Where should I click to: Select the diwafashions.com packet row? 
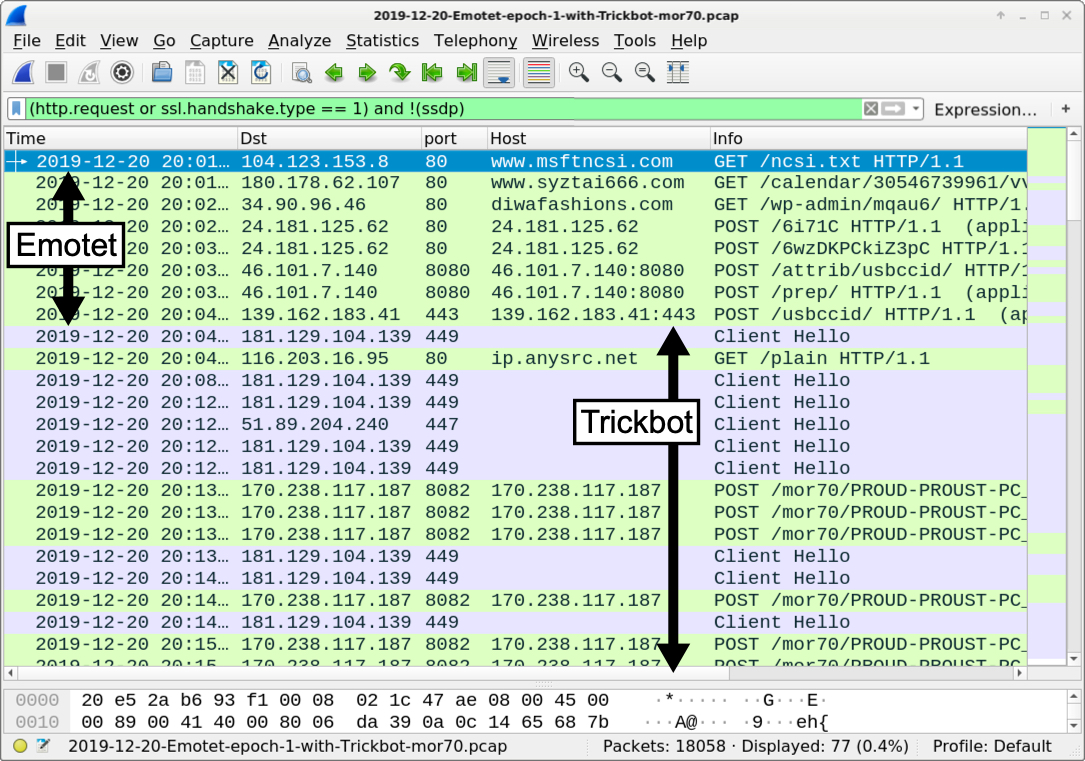point(516,205)
